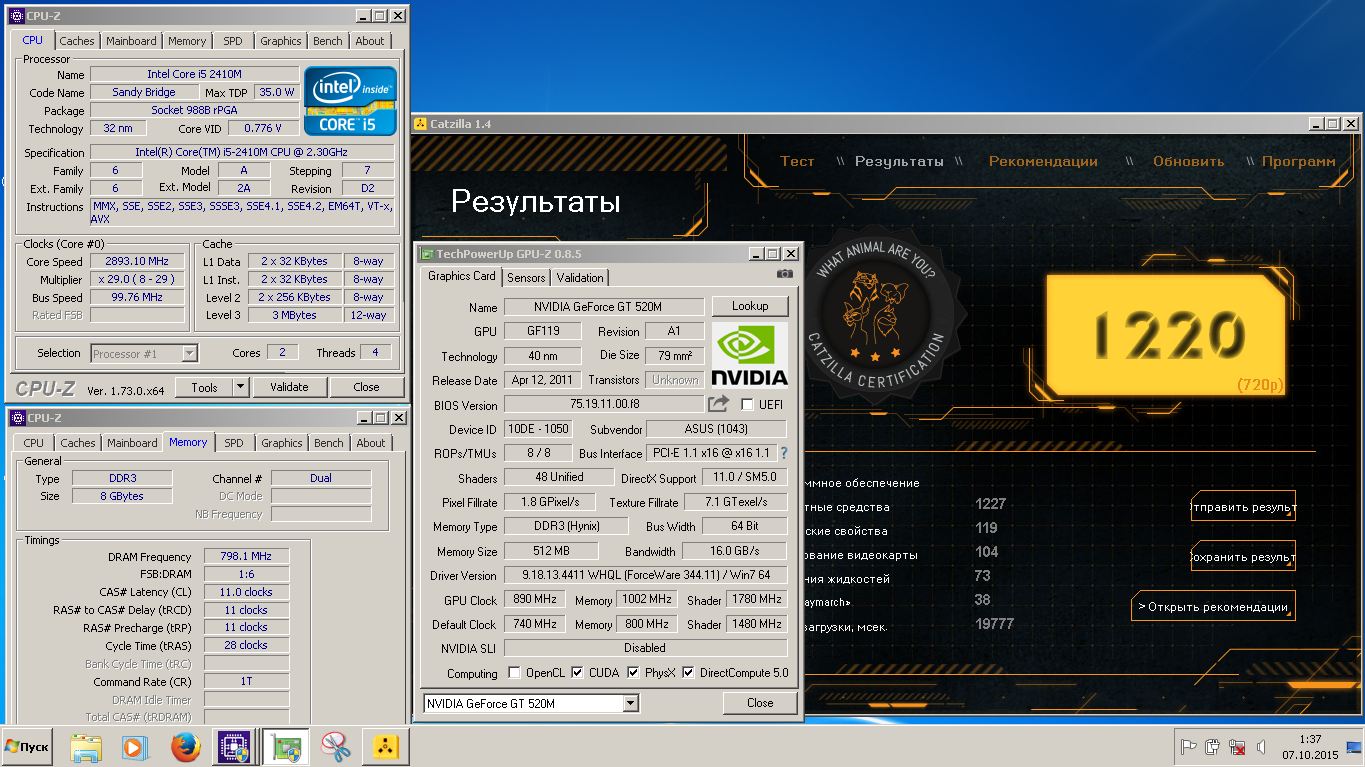The width and height of the screenshot is (1365, 767).
Task: Click the Intel Core i5 logo in CPU-Z
Action: point(350,101)
